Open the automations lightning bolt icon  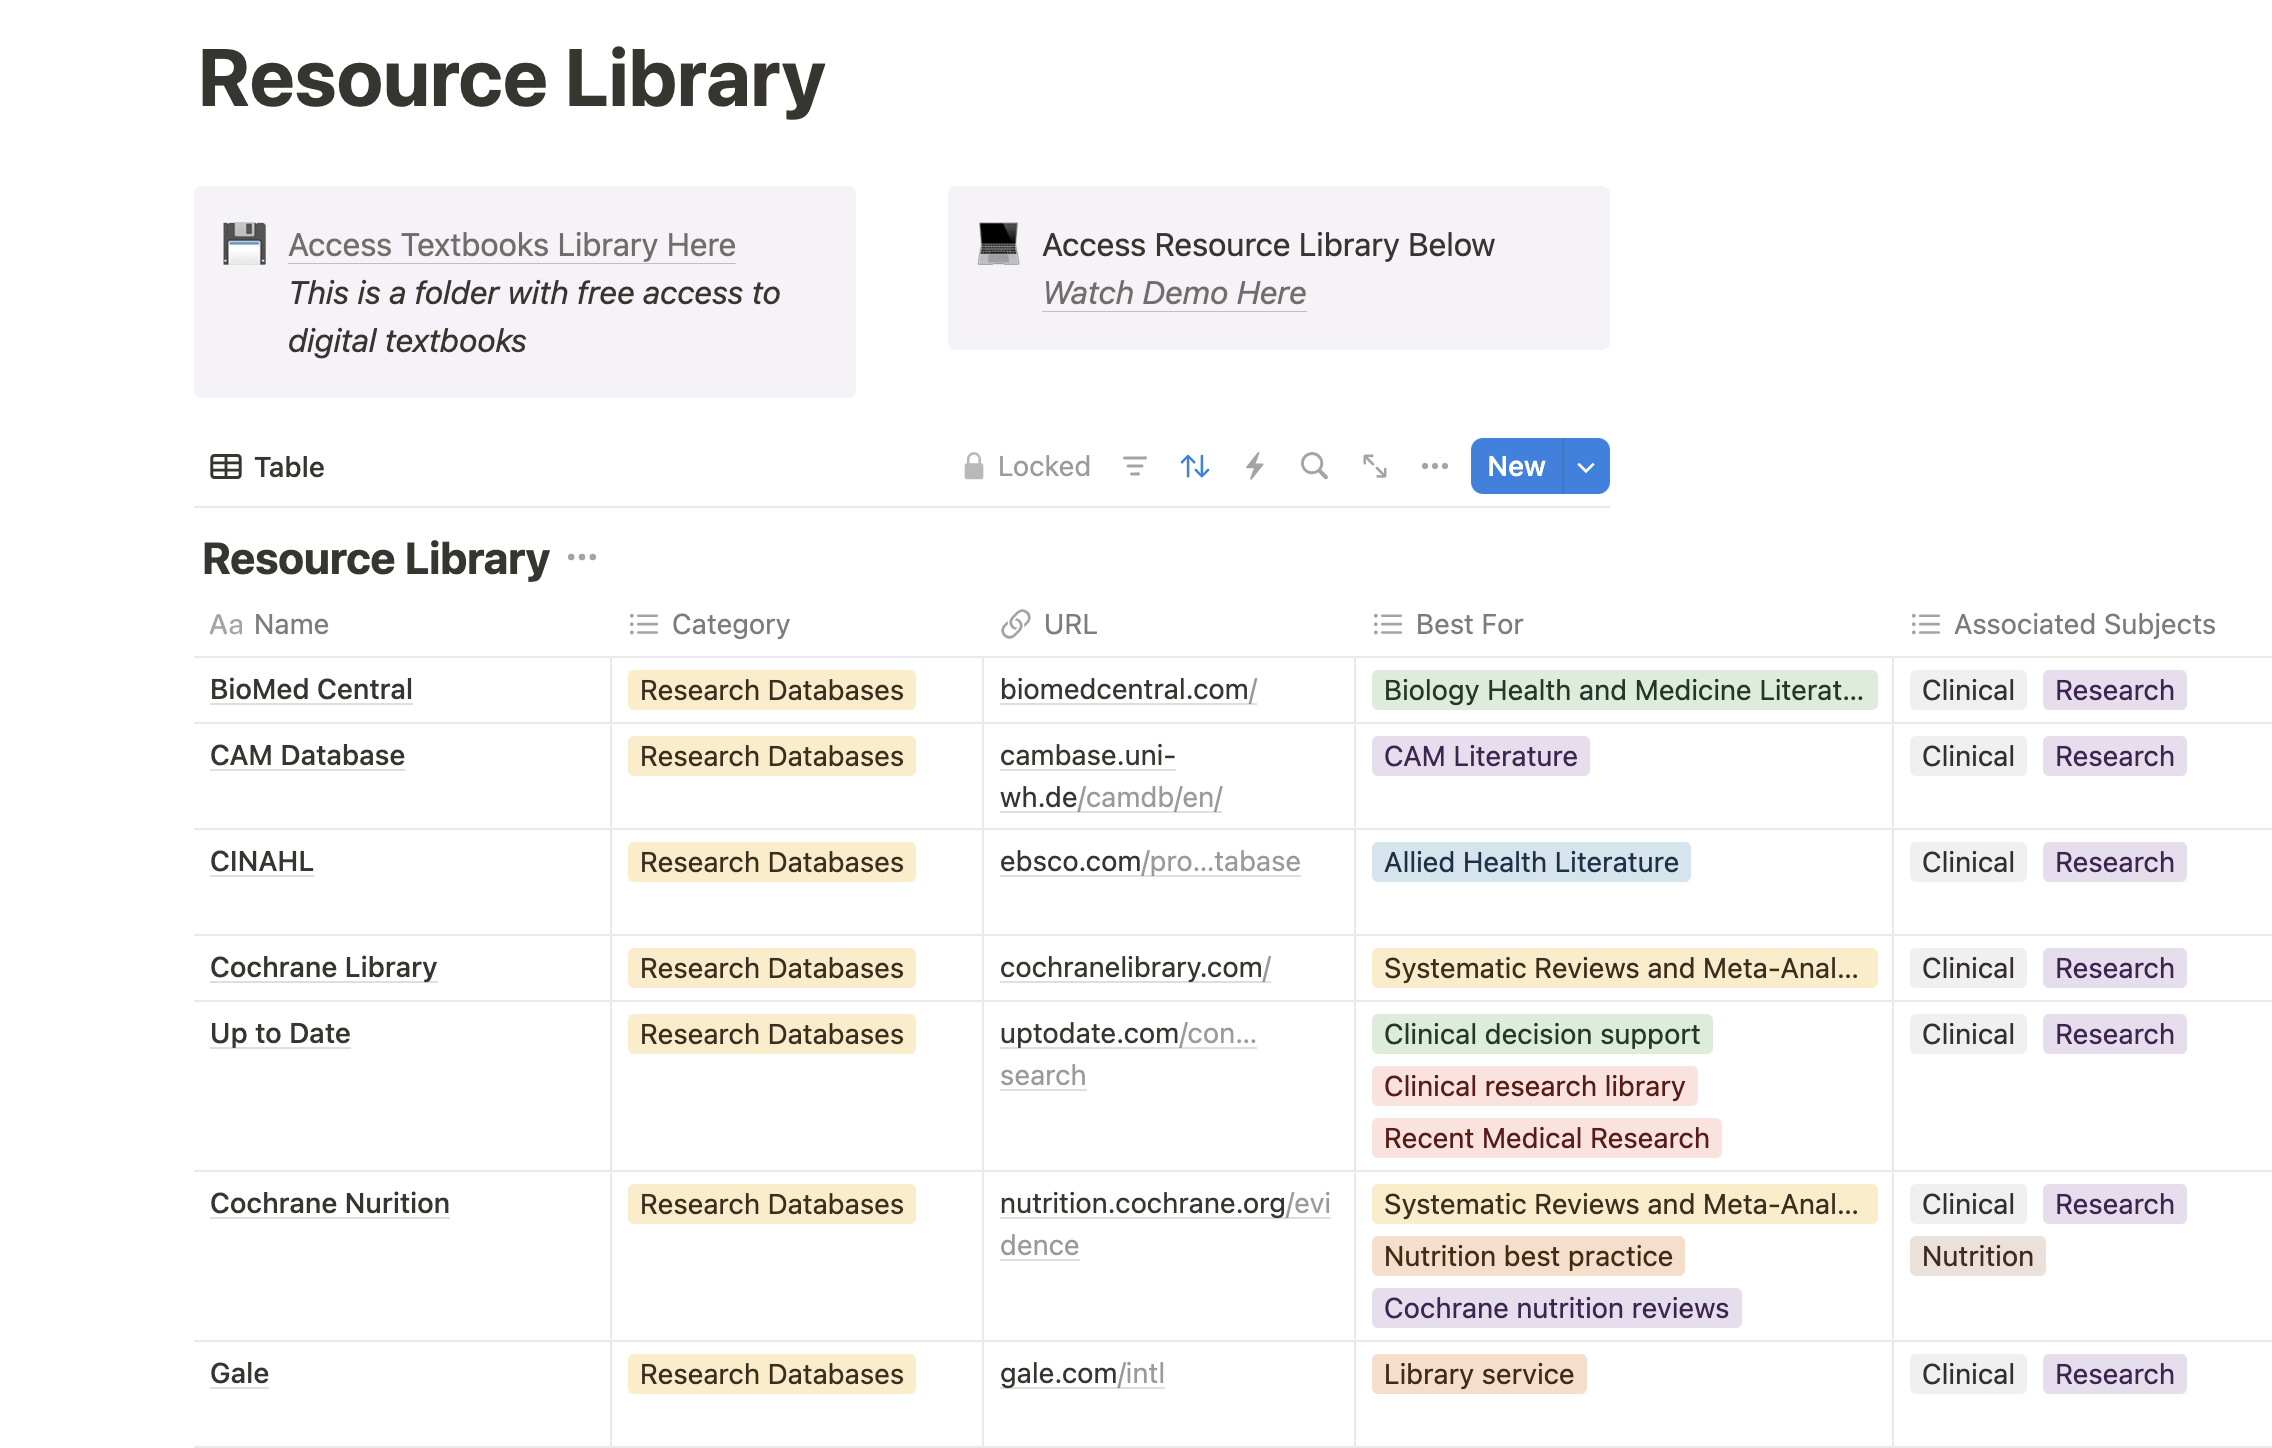1254,466
